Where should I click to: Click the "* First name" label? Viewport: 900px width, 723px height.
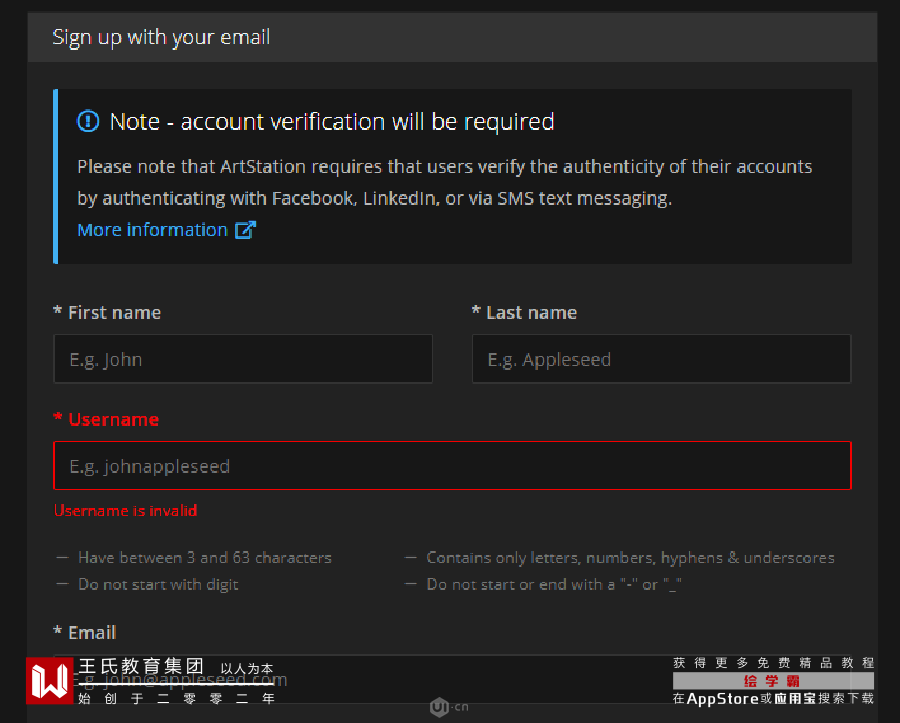107,313
